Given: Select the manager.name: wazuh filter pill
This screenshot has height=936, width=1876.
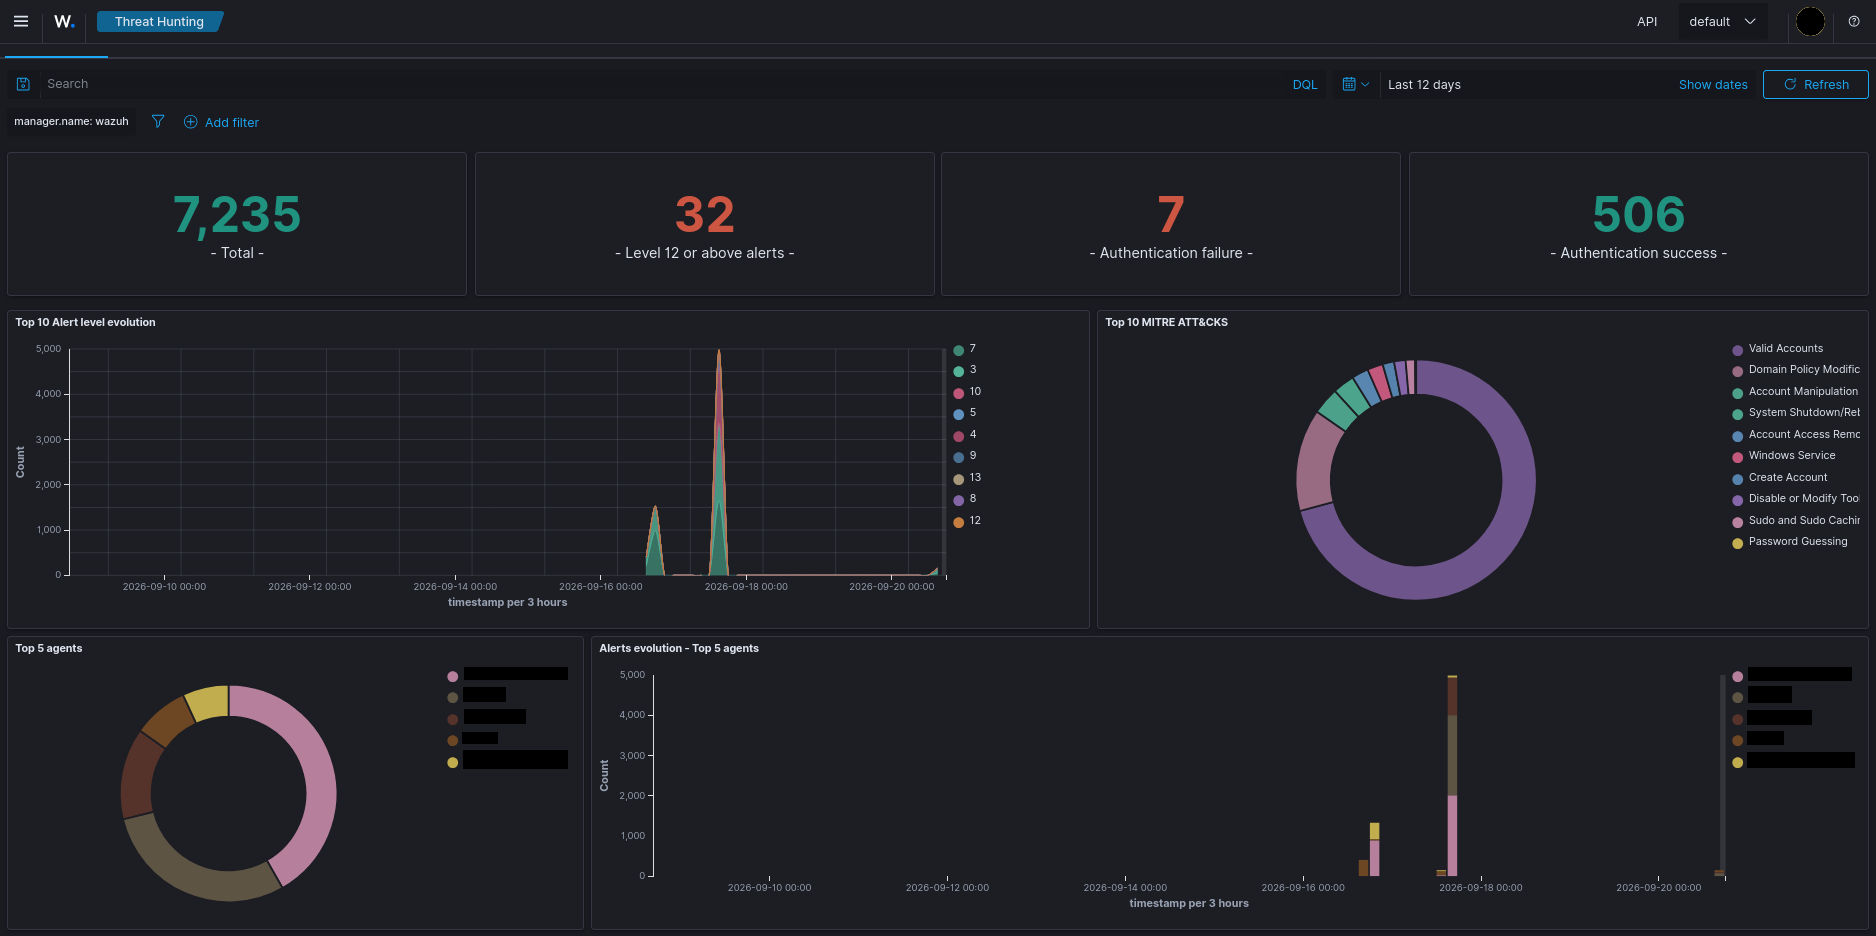Looking at the screenshot, I should coord(71,121).
